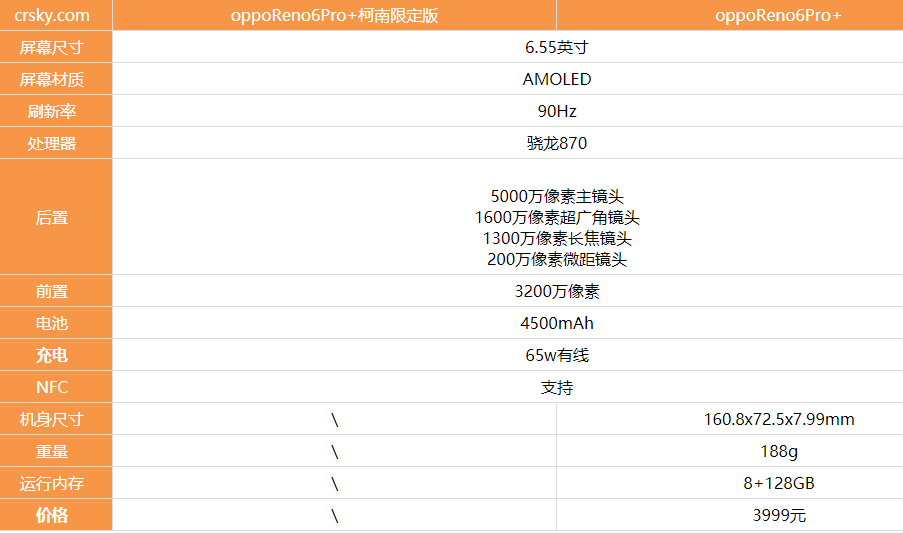The width and height of the screenshot is (903, 533).
Task: Click the backslash in the 重量 row
Action: [x=335, y=452]
